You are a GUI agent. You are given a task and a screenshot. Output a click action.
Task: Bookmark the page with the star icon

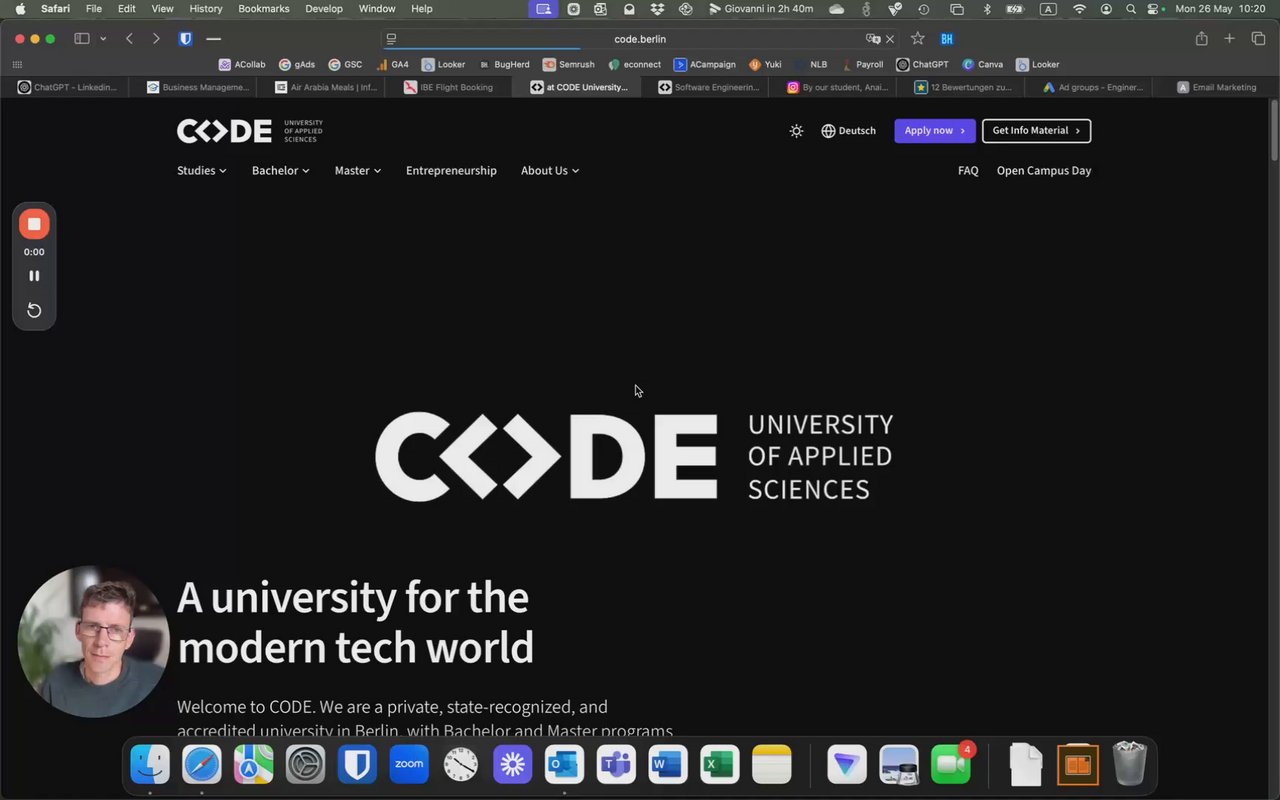(918, 39)
